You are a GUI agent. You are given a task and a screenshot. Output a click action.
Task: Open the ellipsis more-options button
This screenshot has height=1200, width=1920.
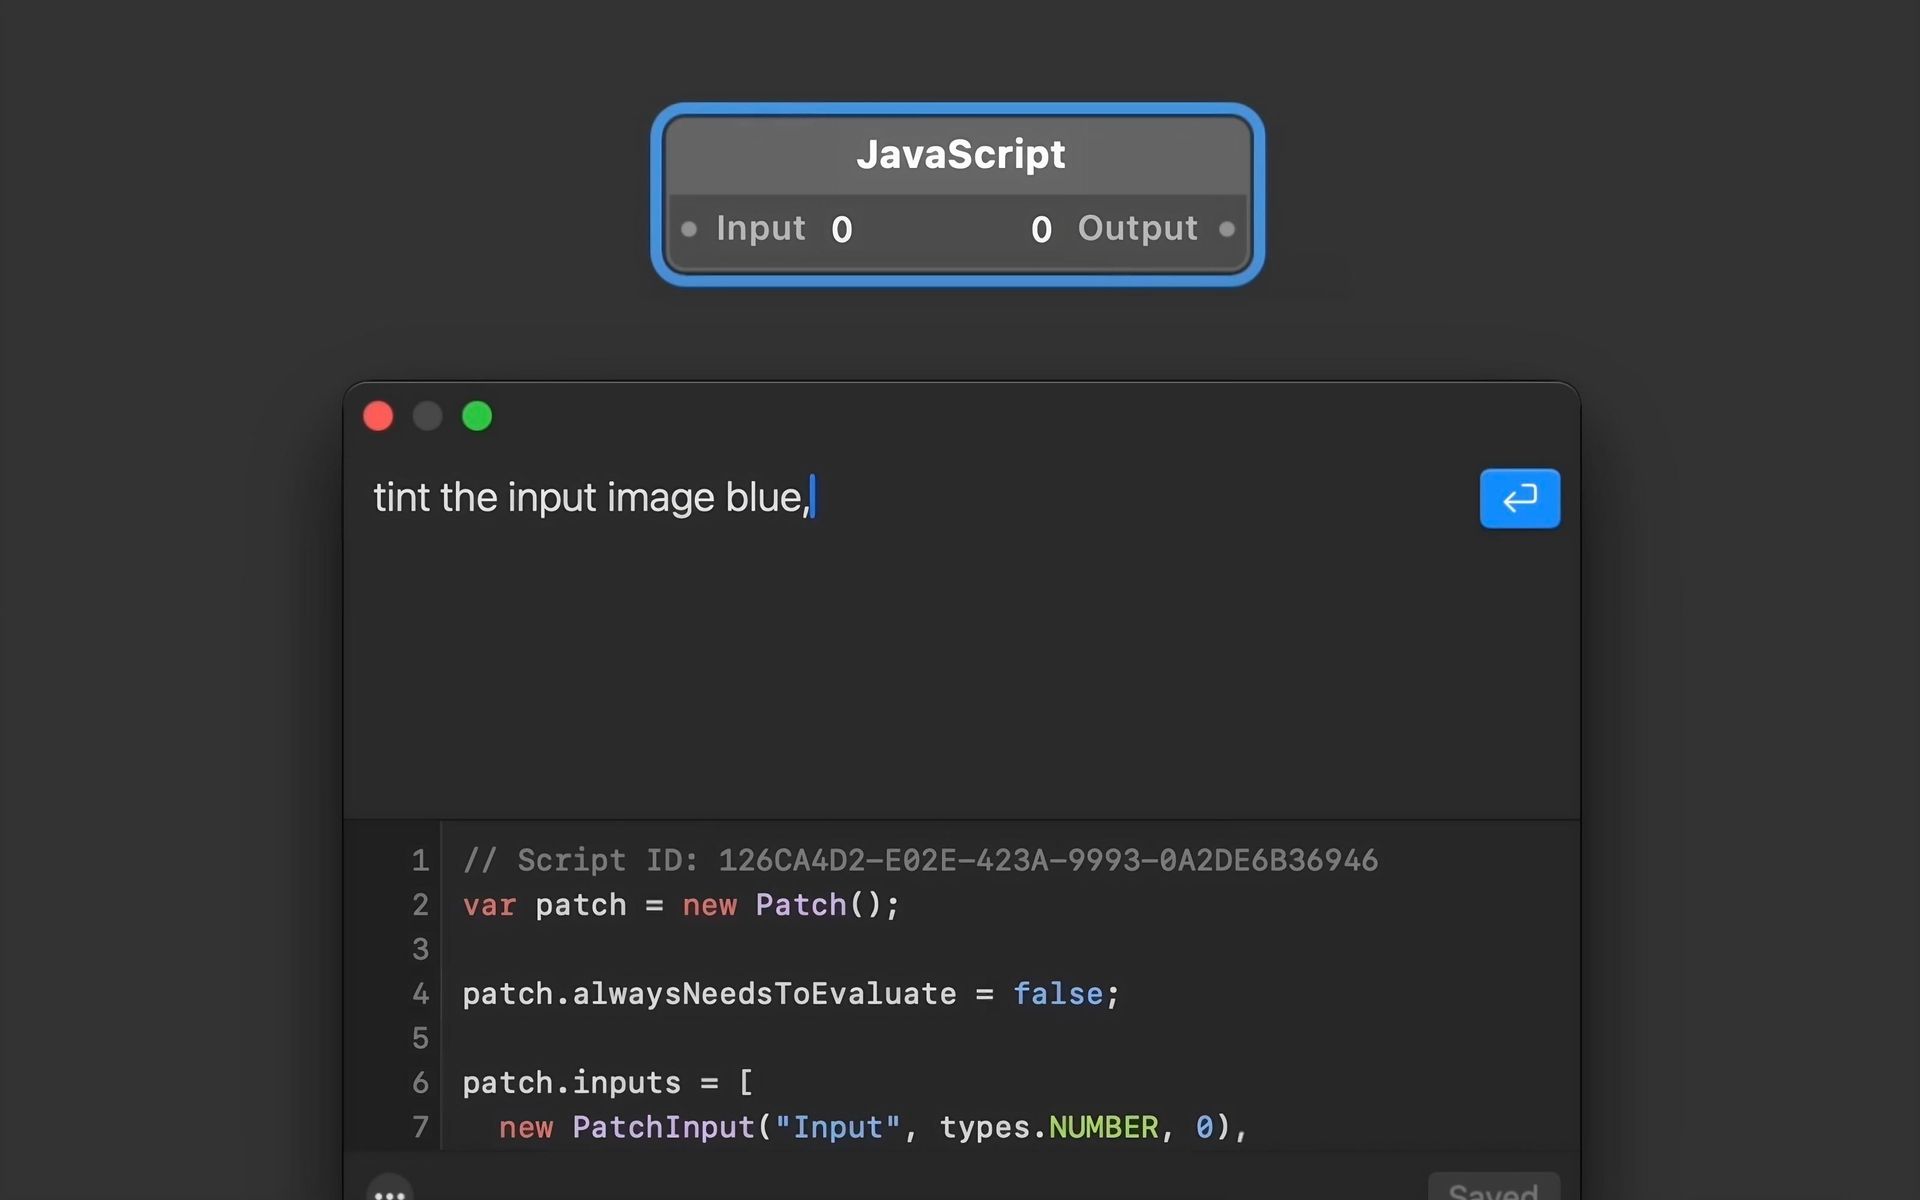tap(390, 1192)
